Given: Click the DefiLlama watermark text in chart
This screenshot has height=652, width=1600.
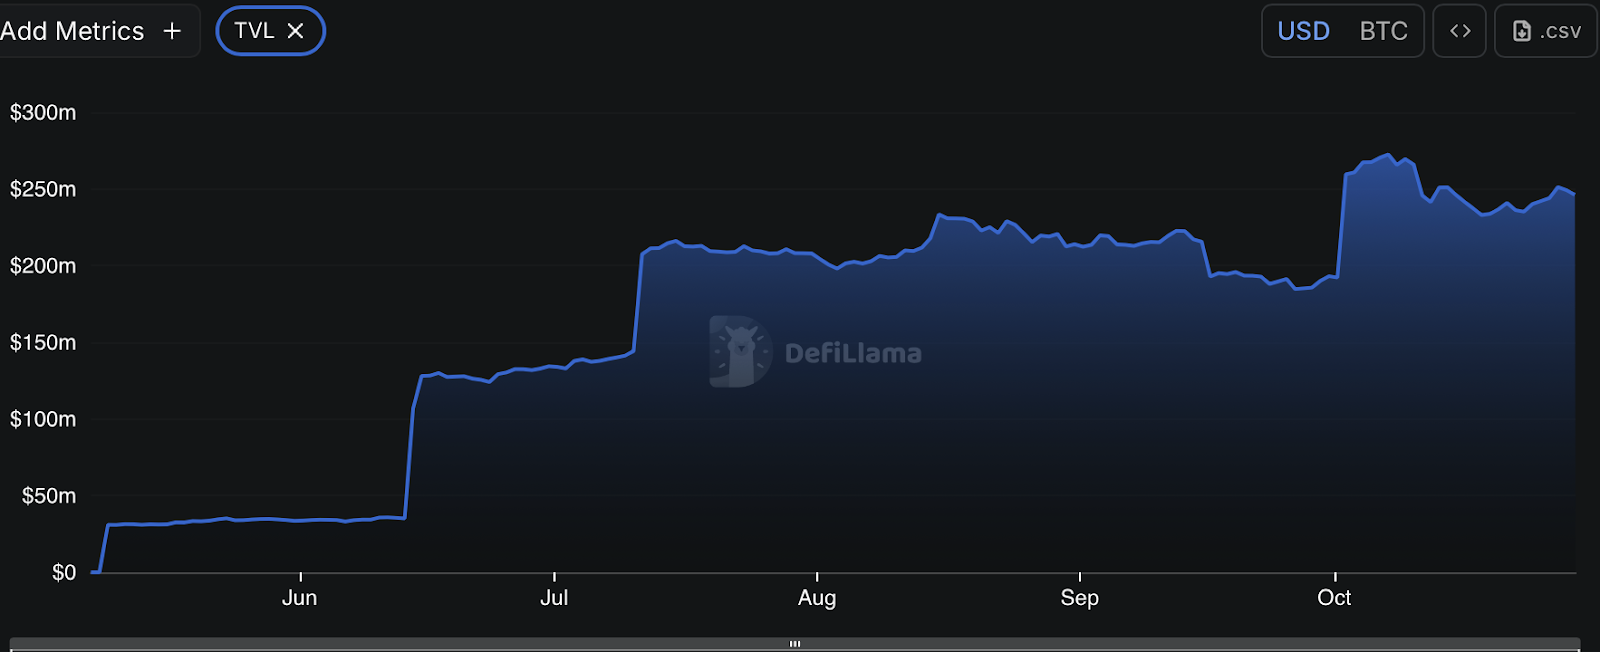Looking at the screenshot, I should [x=853, y=353].
